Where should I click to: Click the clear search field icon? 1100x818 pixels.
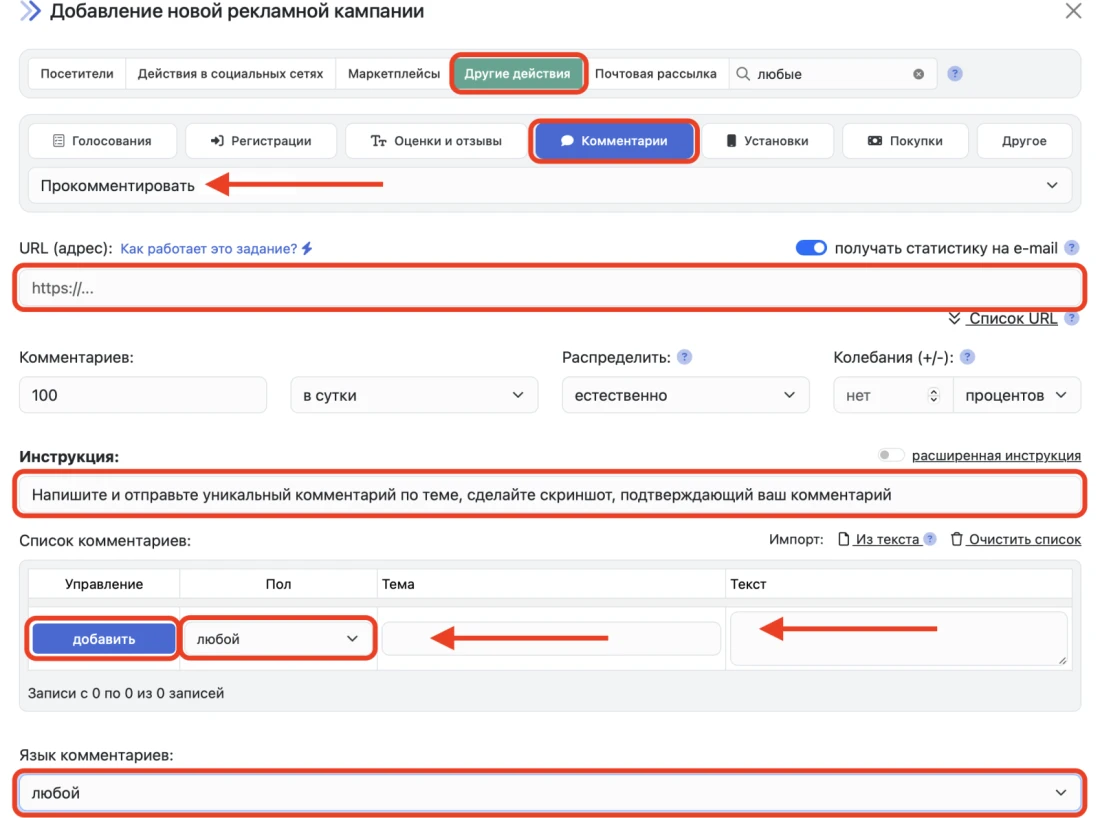click(918, 74)
